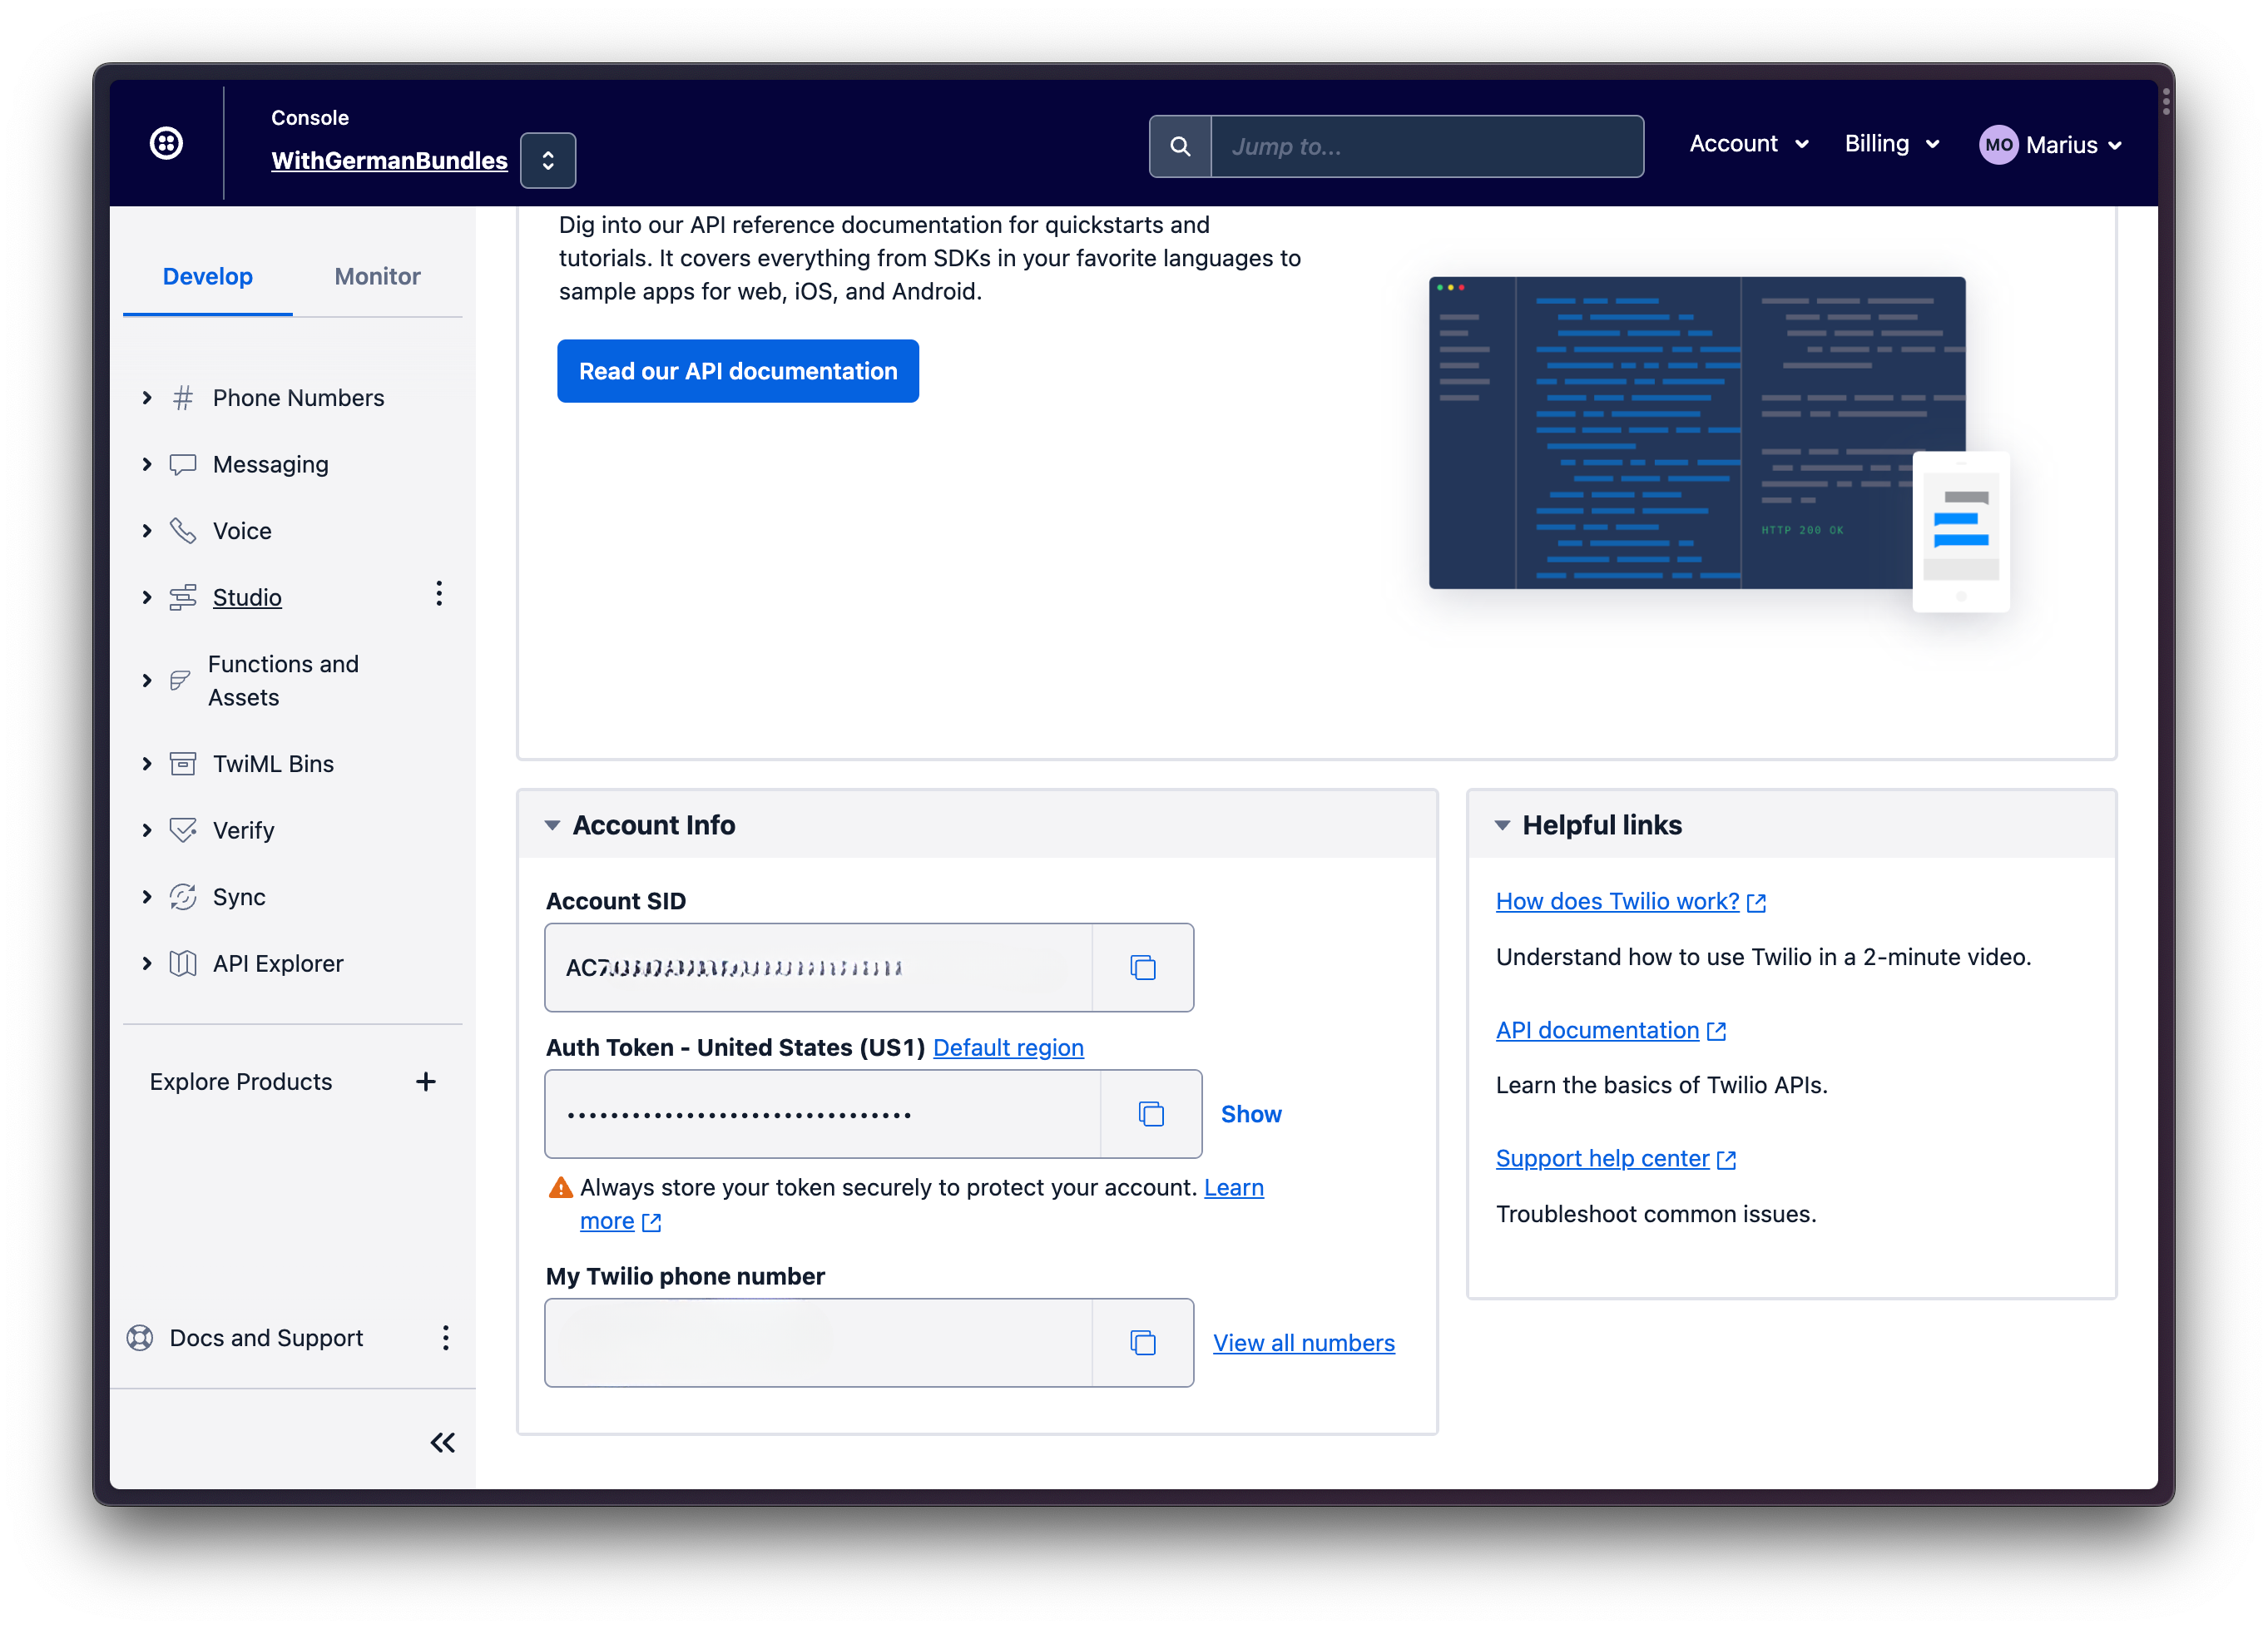Collapse the Helpful links section
Screen dimensions: 2268x1629
(1502, 825)
